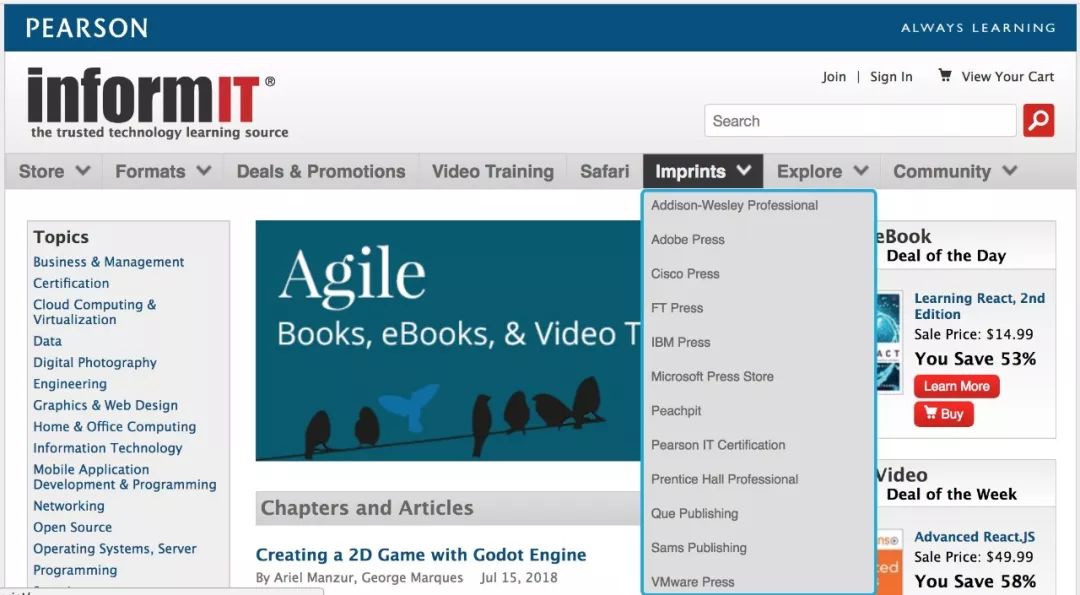Open View Your Cart link

coord(1007,76)
